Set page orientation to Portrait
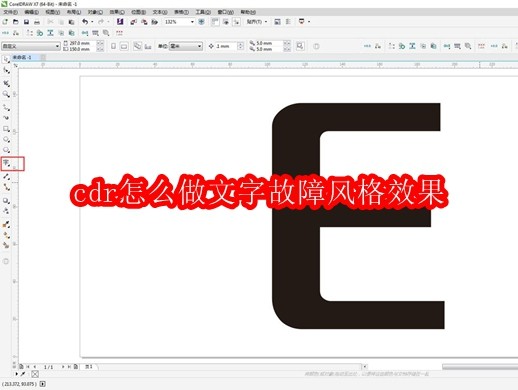 pyautogui.click(x=113, y=46)
